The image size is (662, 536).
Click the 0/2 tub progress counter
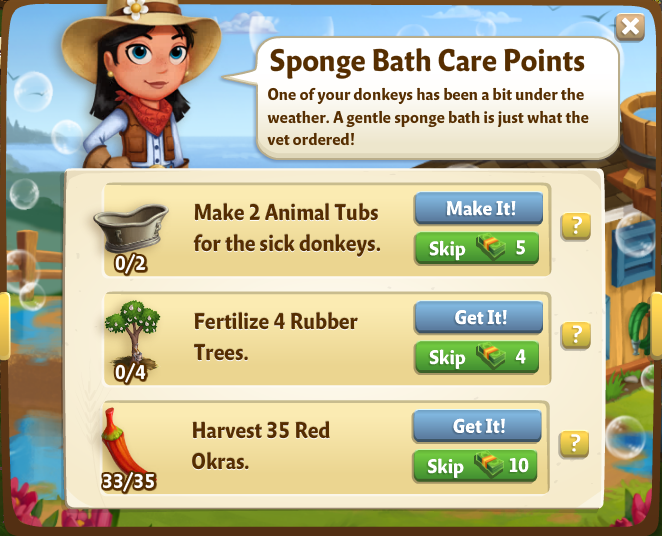click(130, 264)
